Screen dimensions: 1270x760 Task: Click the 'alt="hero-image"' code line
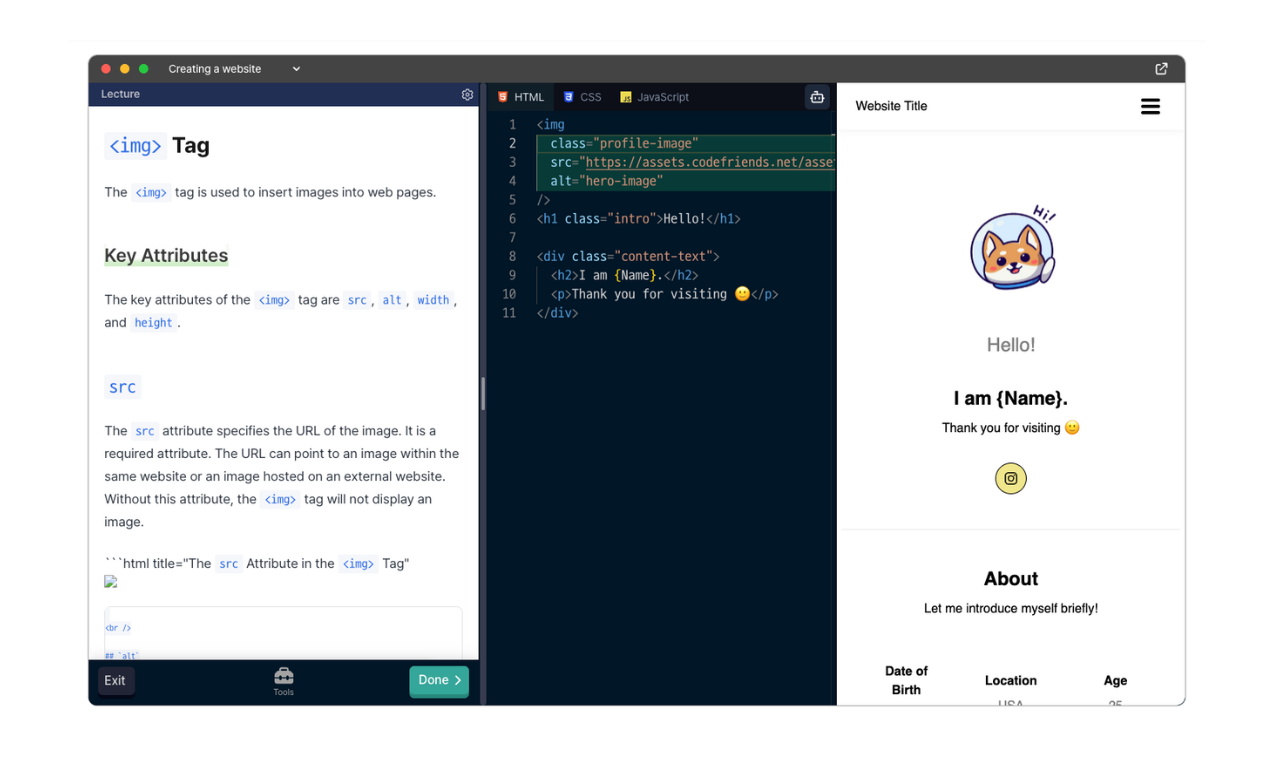[x=606, y=181]
